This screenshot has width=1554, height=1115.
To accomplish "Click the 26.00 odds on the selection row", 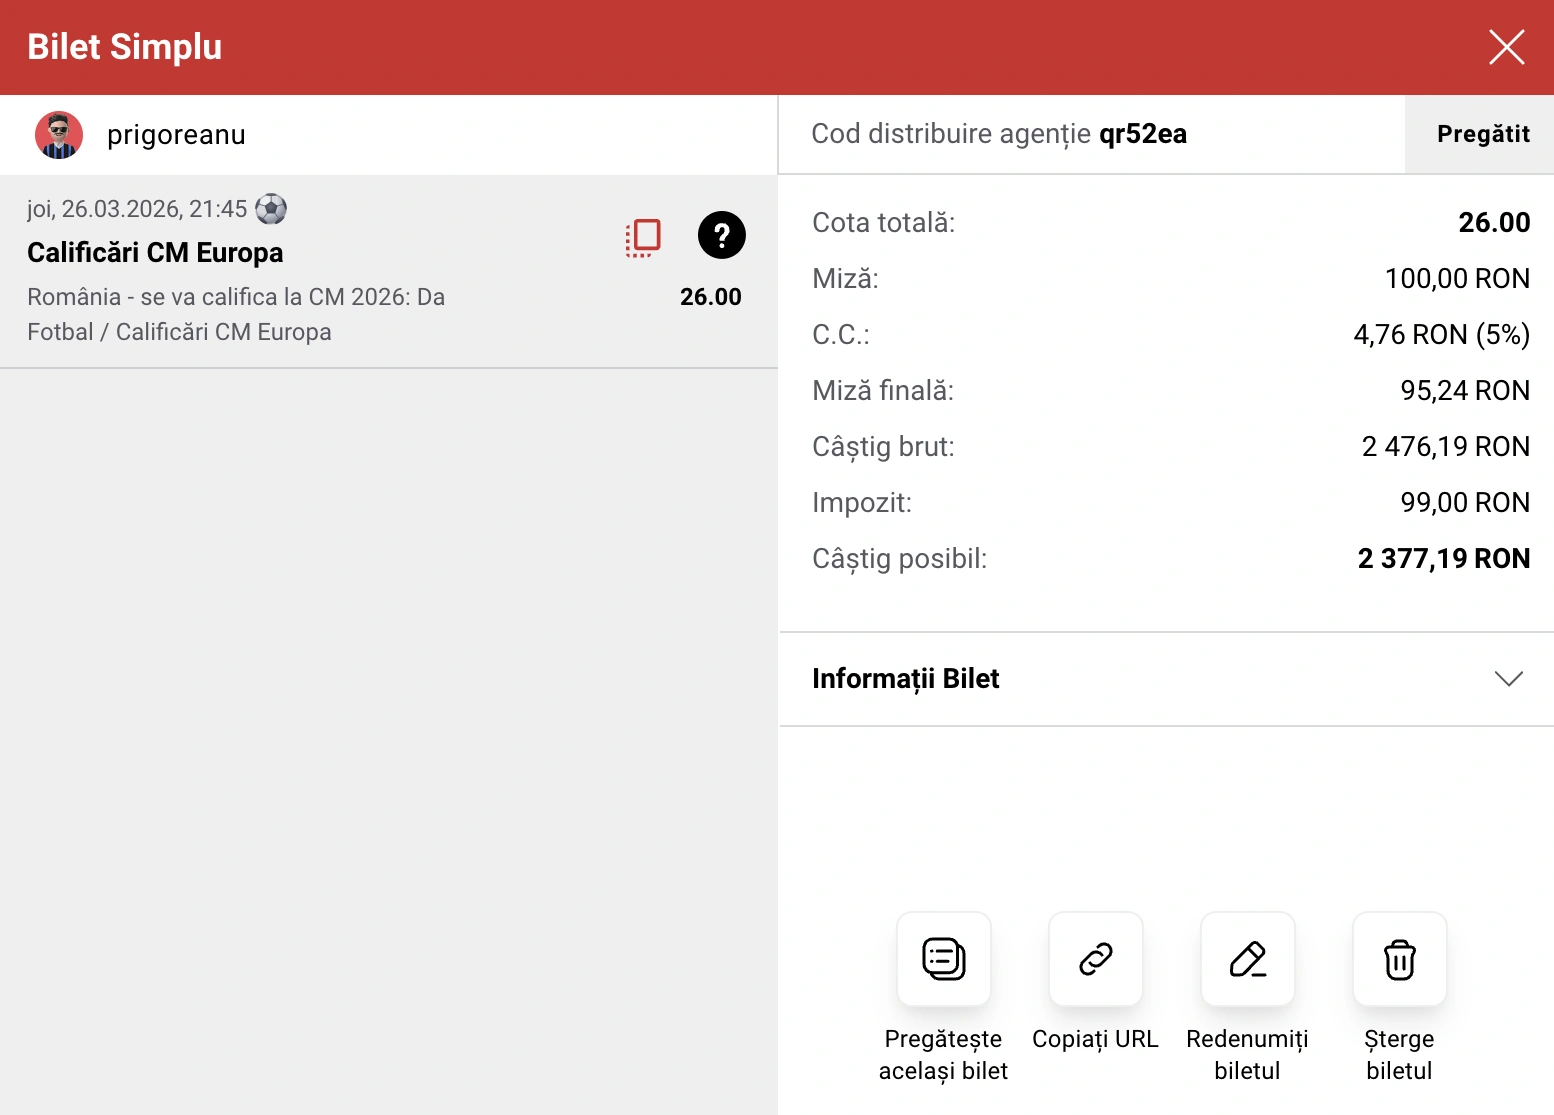I will 710,297.
